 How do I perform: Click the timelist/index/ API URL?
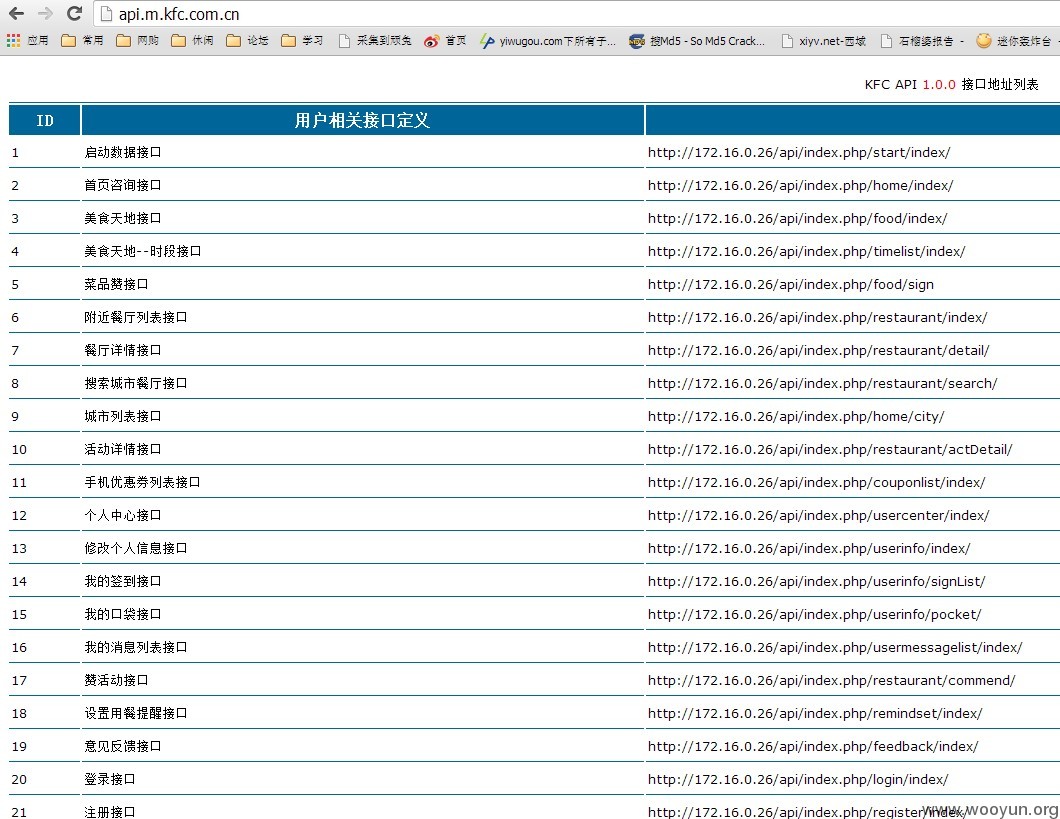pyautogui.click(x=806, y=252)
